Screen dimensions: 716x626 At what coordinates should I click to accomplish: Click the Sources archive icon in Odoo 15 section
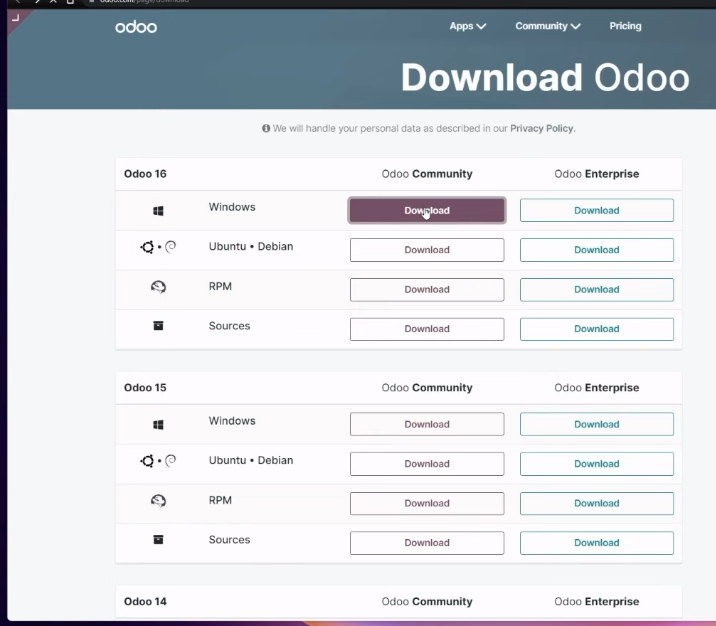[x=158, y=540]
